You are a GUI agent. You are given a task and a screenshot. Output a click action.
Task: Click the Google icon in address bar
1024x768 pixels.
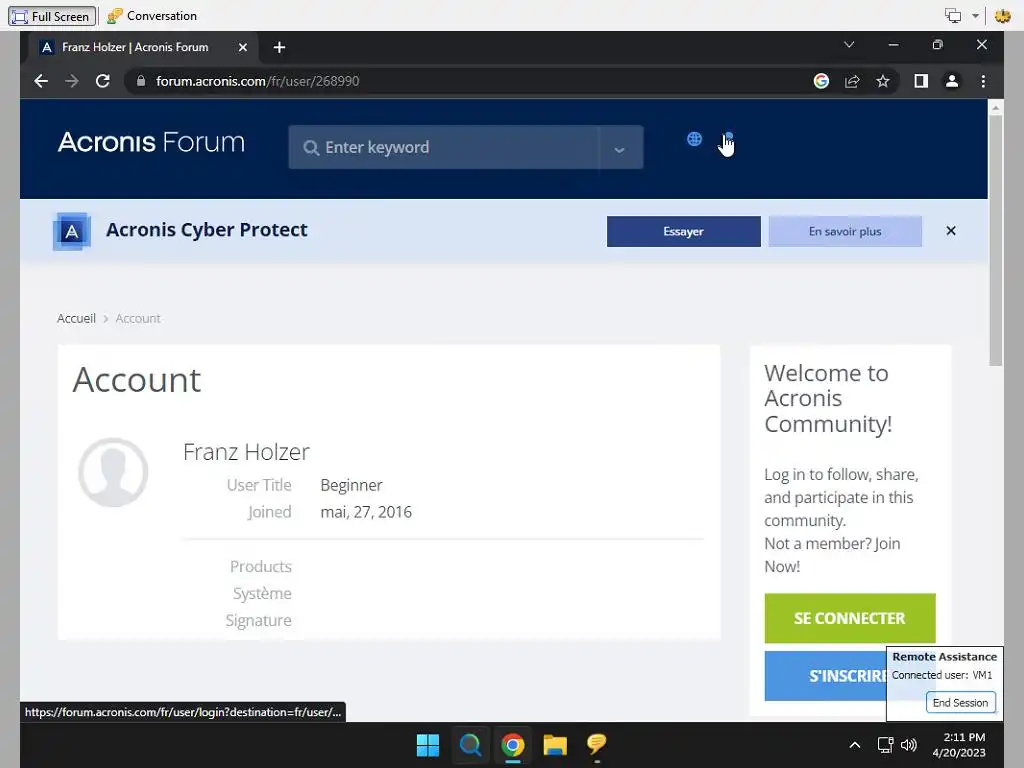point(821,81)
